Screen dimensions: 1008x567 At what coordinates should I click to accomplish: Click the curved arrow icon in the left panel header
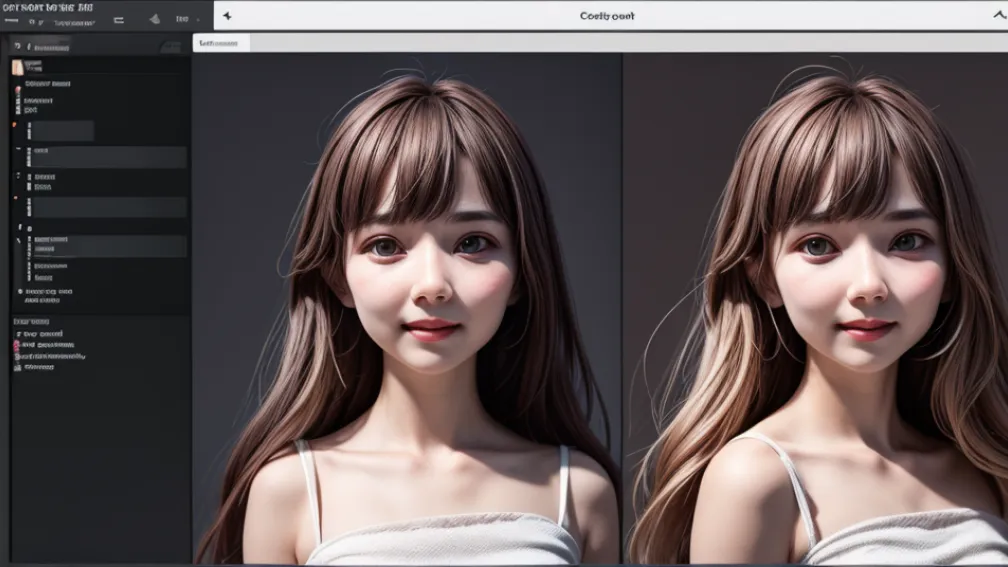tap(17, 46)
